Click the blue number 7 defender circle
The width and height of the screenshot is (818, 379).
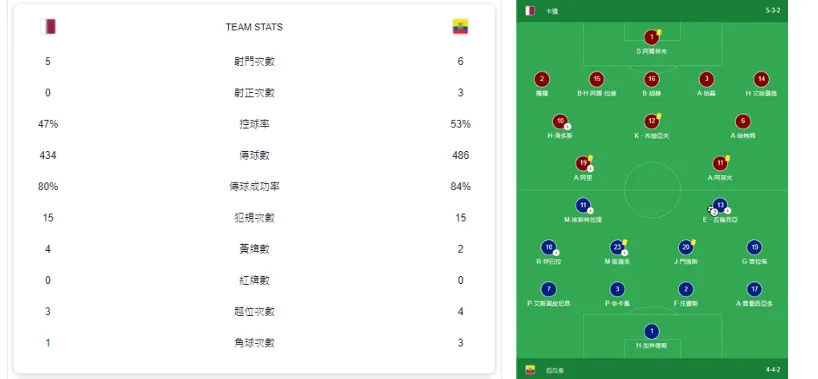[548, 289]
